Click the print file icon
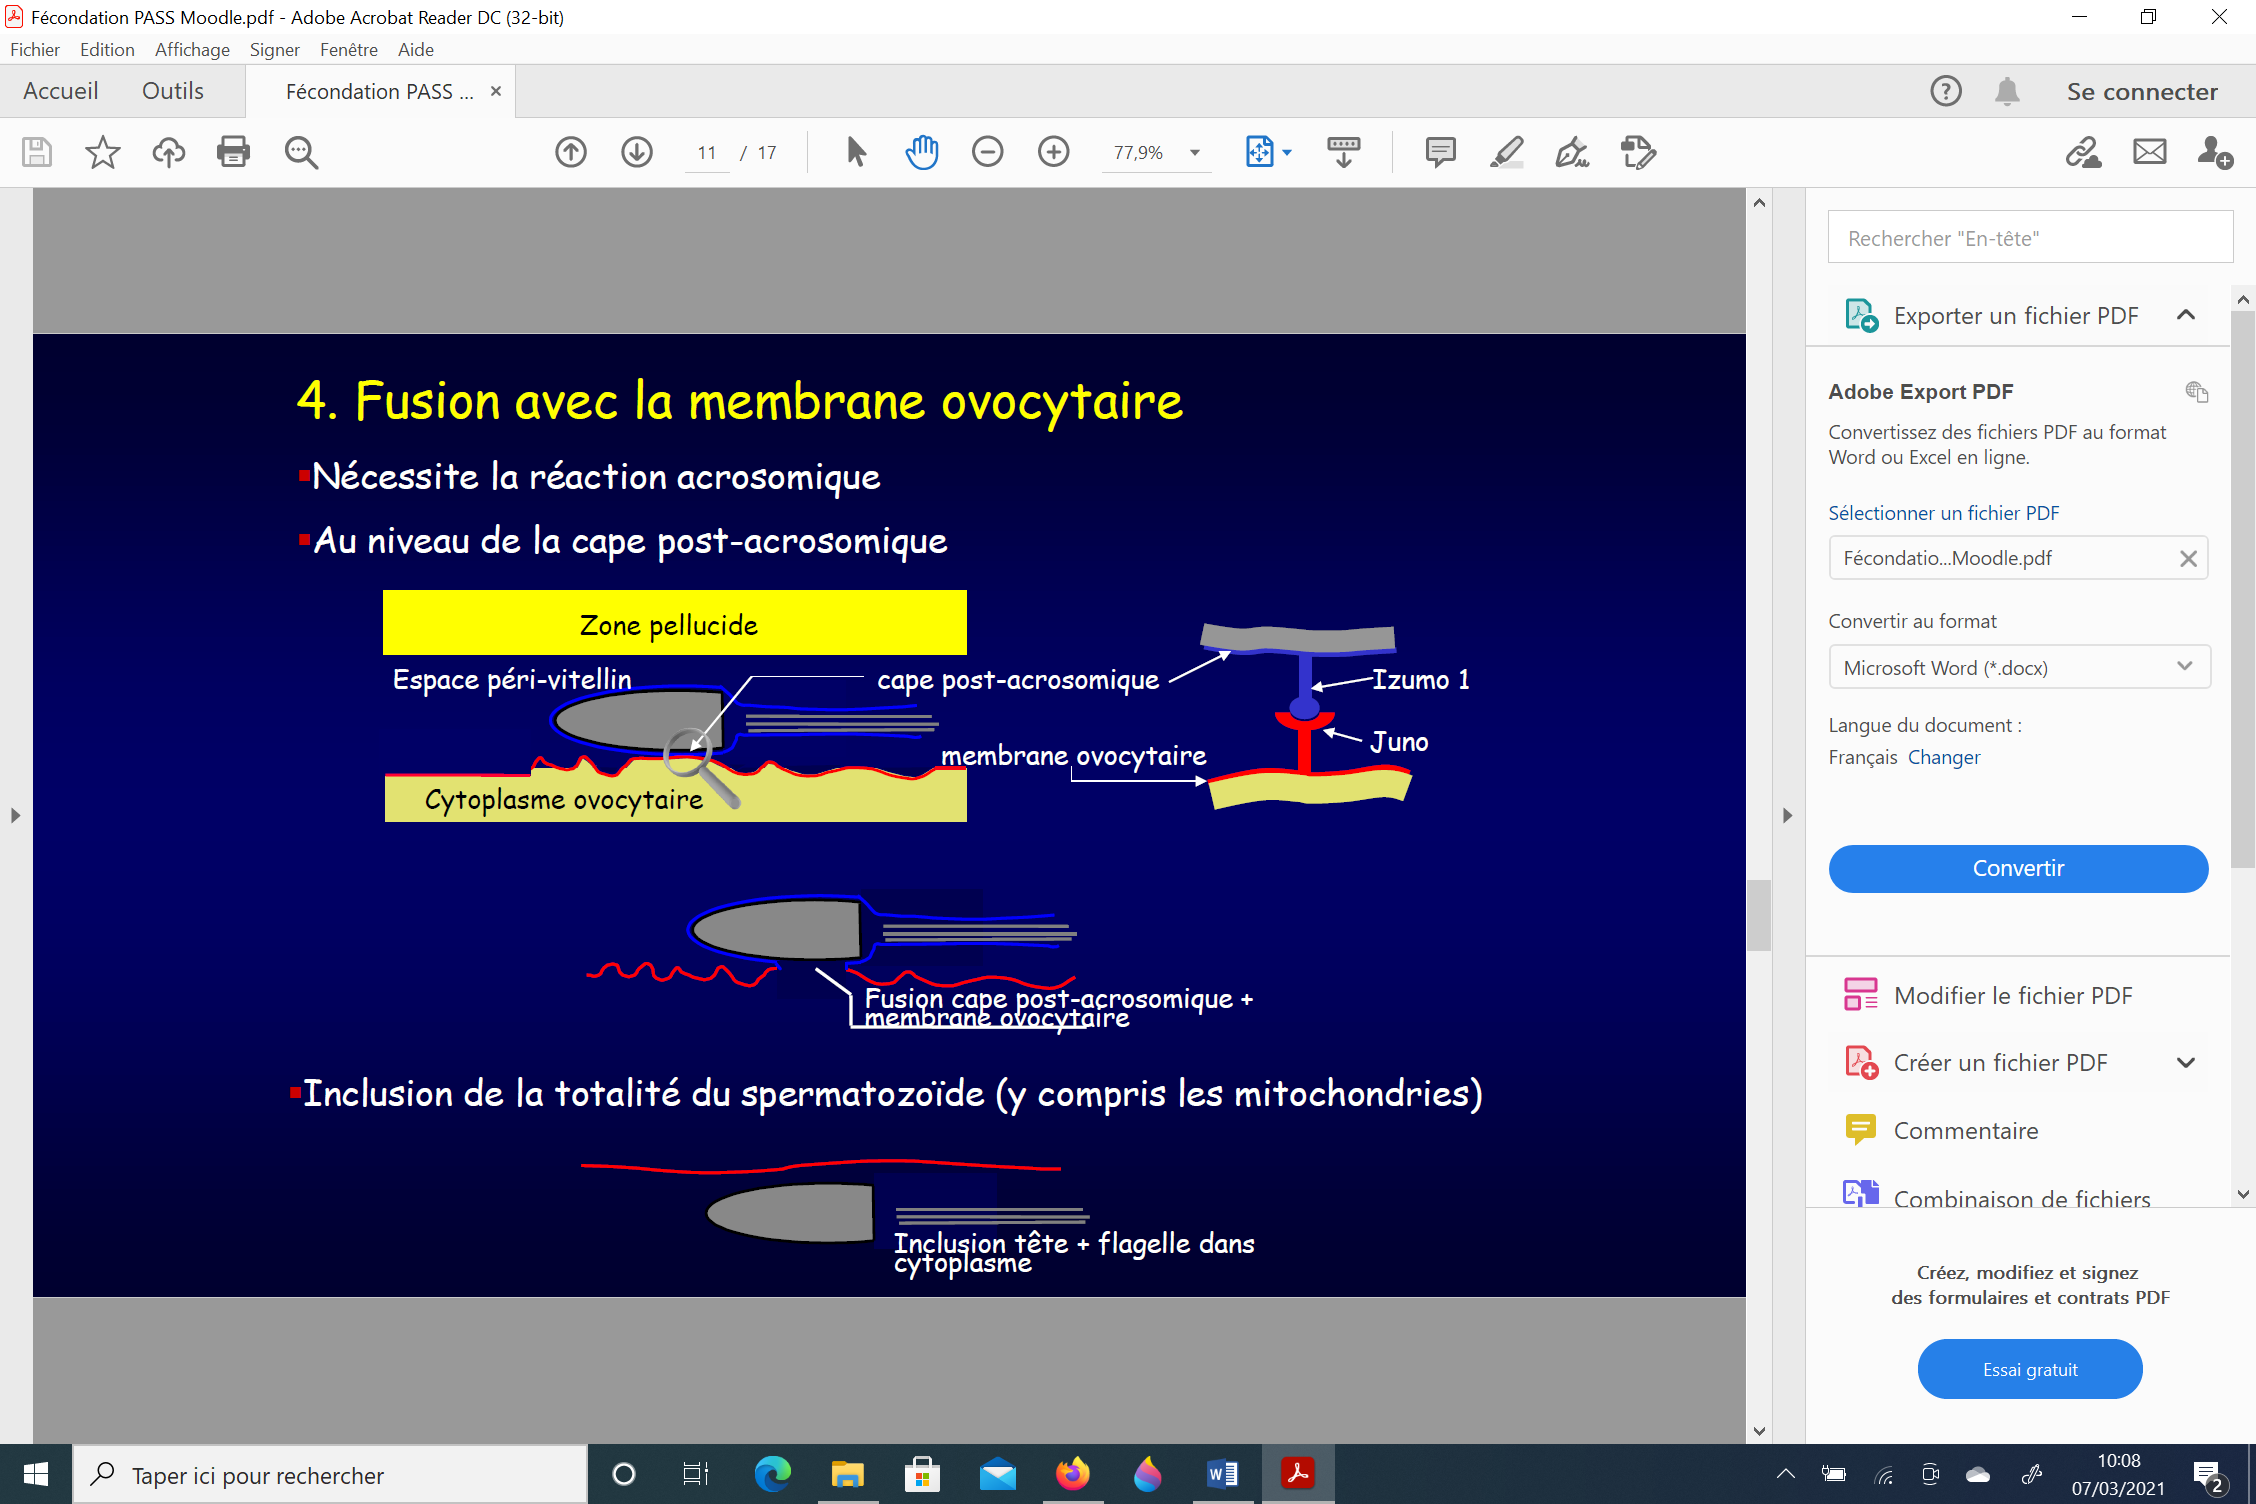Screen dimensions: 2256x1504 (233, 152)
